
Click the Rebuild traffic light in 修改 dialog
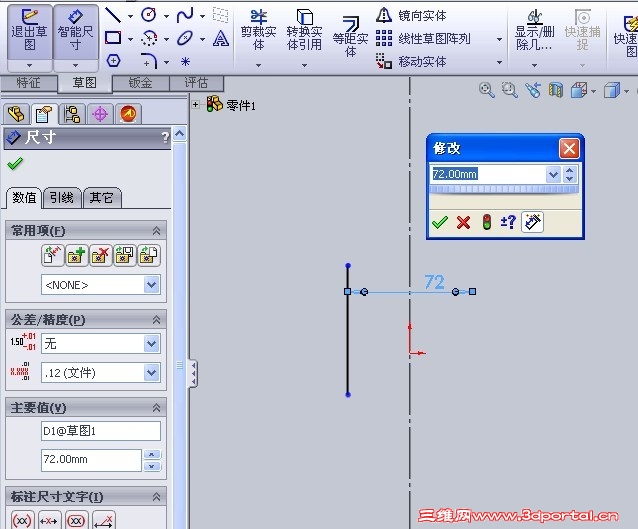487,223
